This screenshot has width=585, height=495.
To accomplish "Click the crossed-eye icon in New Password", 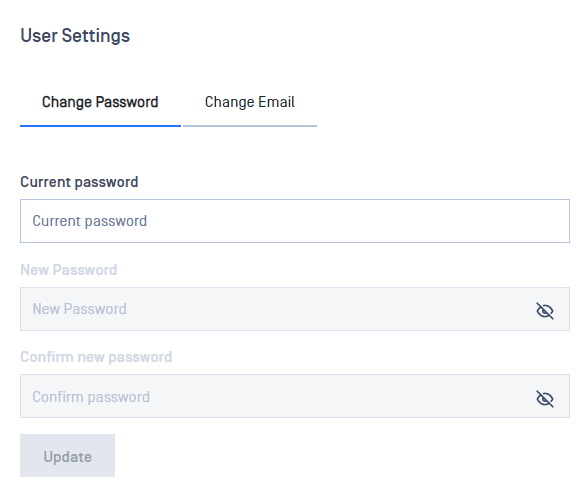I will click(545, 310).
